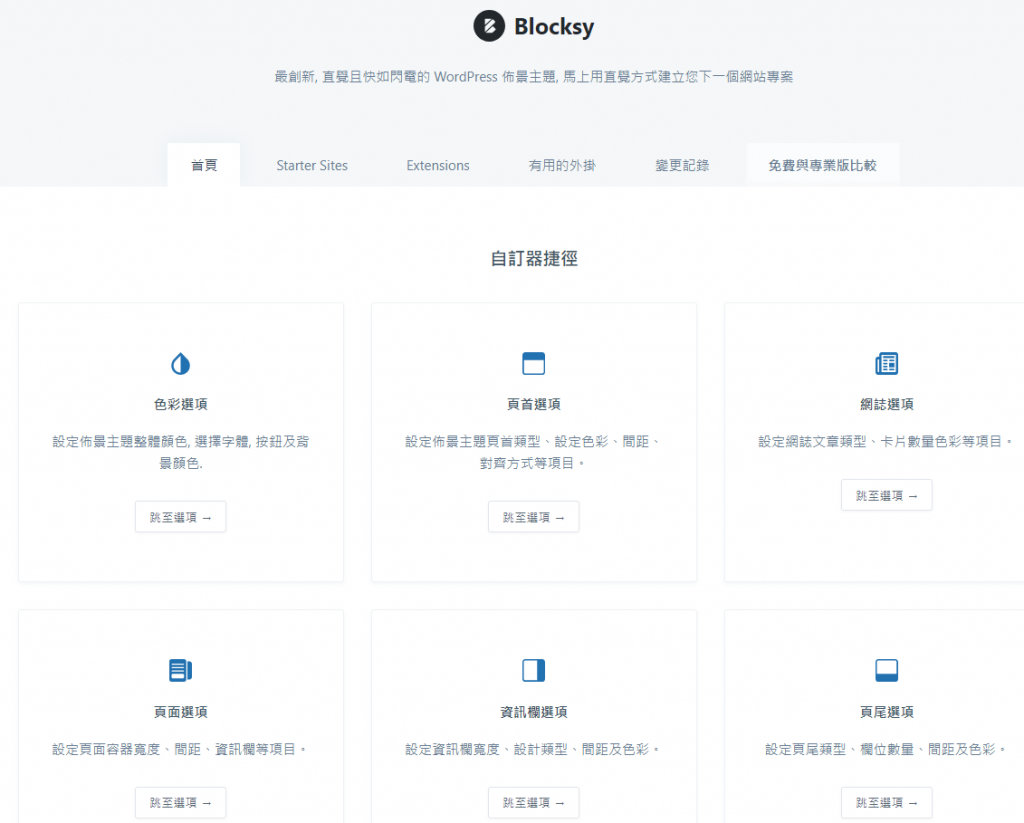Open the 變更記錄 tab
Screen dimensions: 1024x823
(682, 165)
